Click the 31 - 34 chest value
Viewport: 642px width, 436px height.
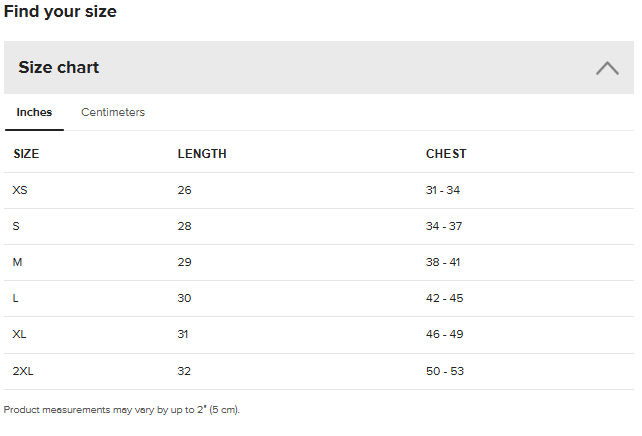(443, 190)
